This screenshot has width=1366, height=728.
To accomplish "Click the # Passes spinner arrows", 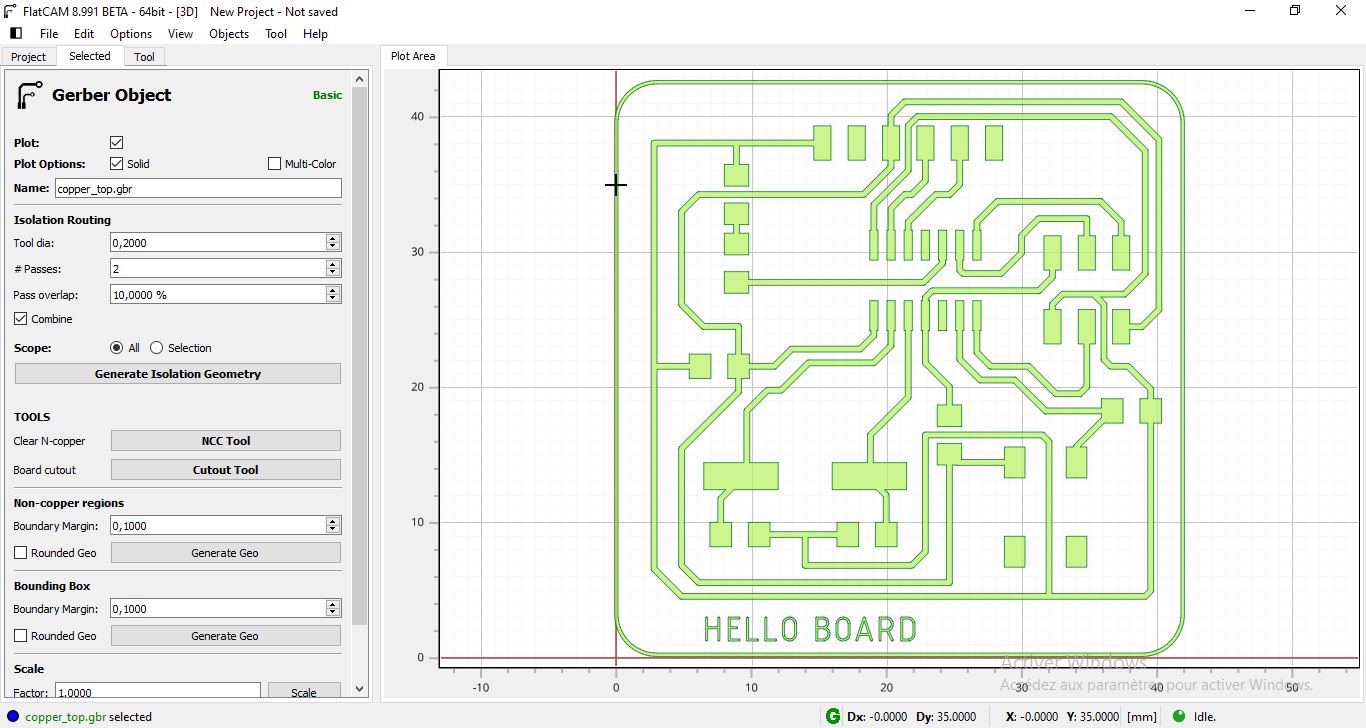I will point(333,269).
